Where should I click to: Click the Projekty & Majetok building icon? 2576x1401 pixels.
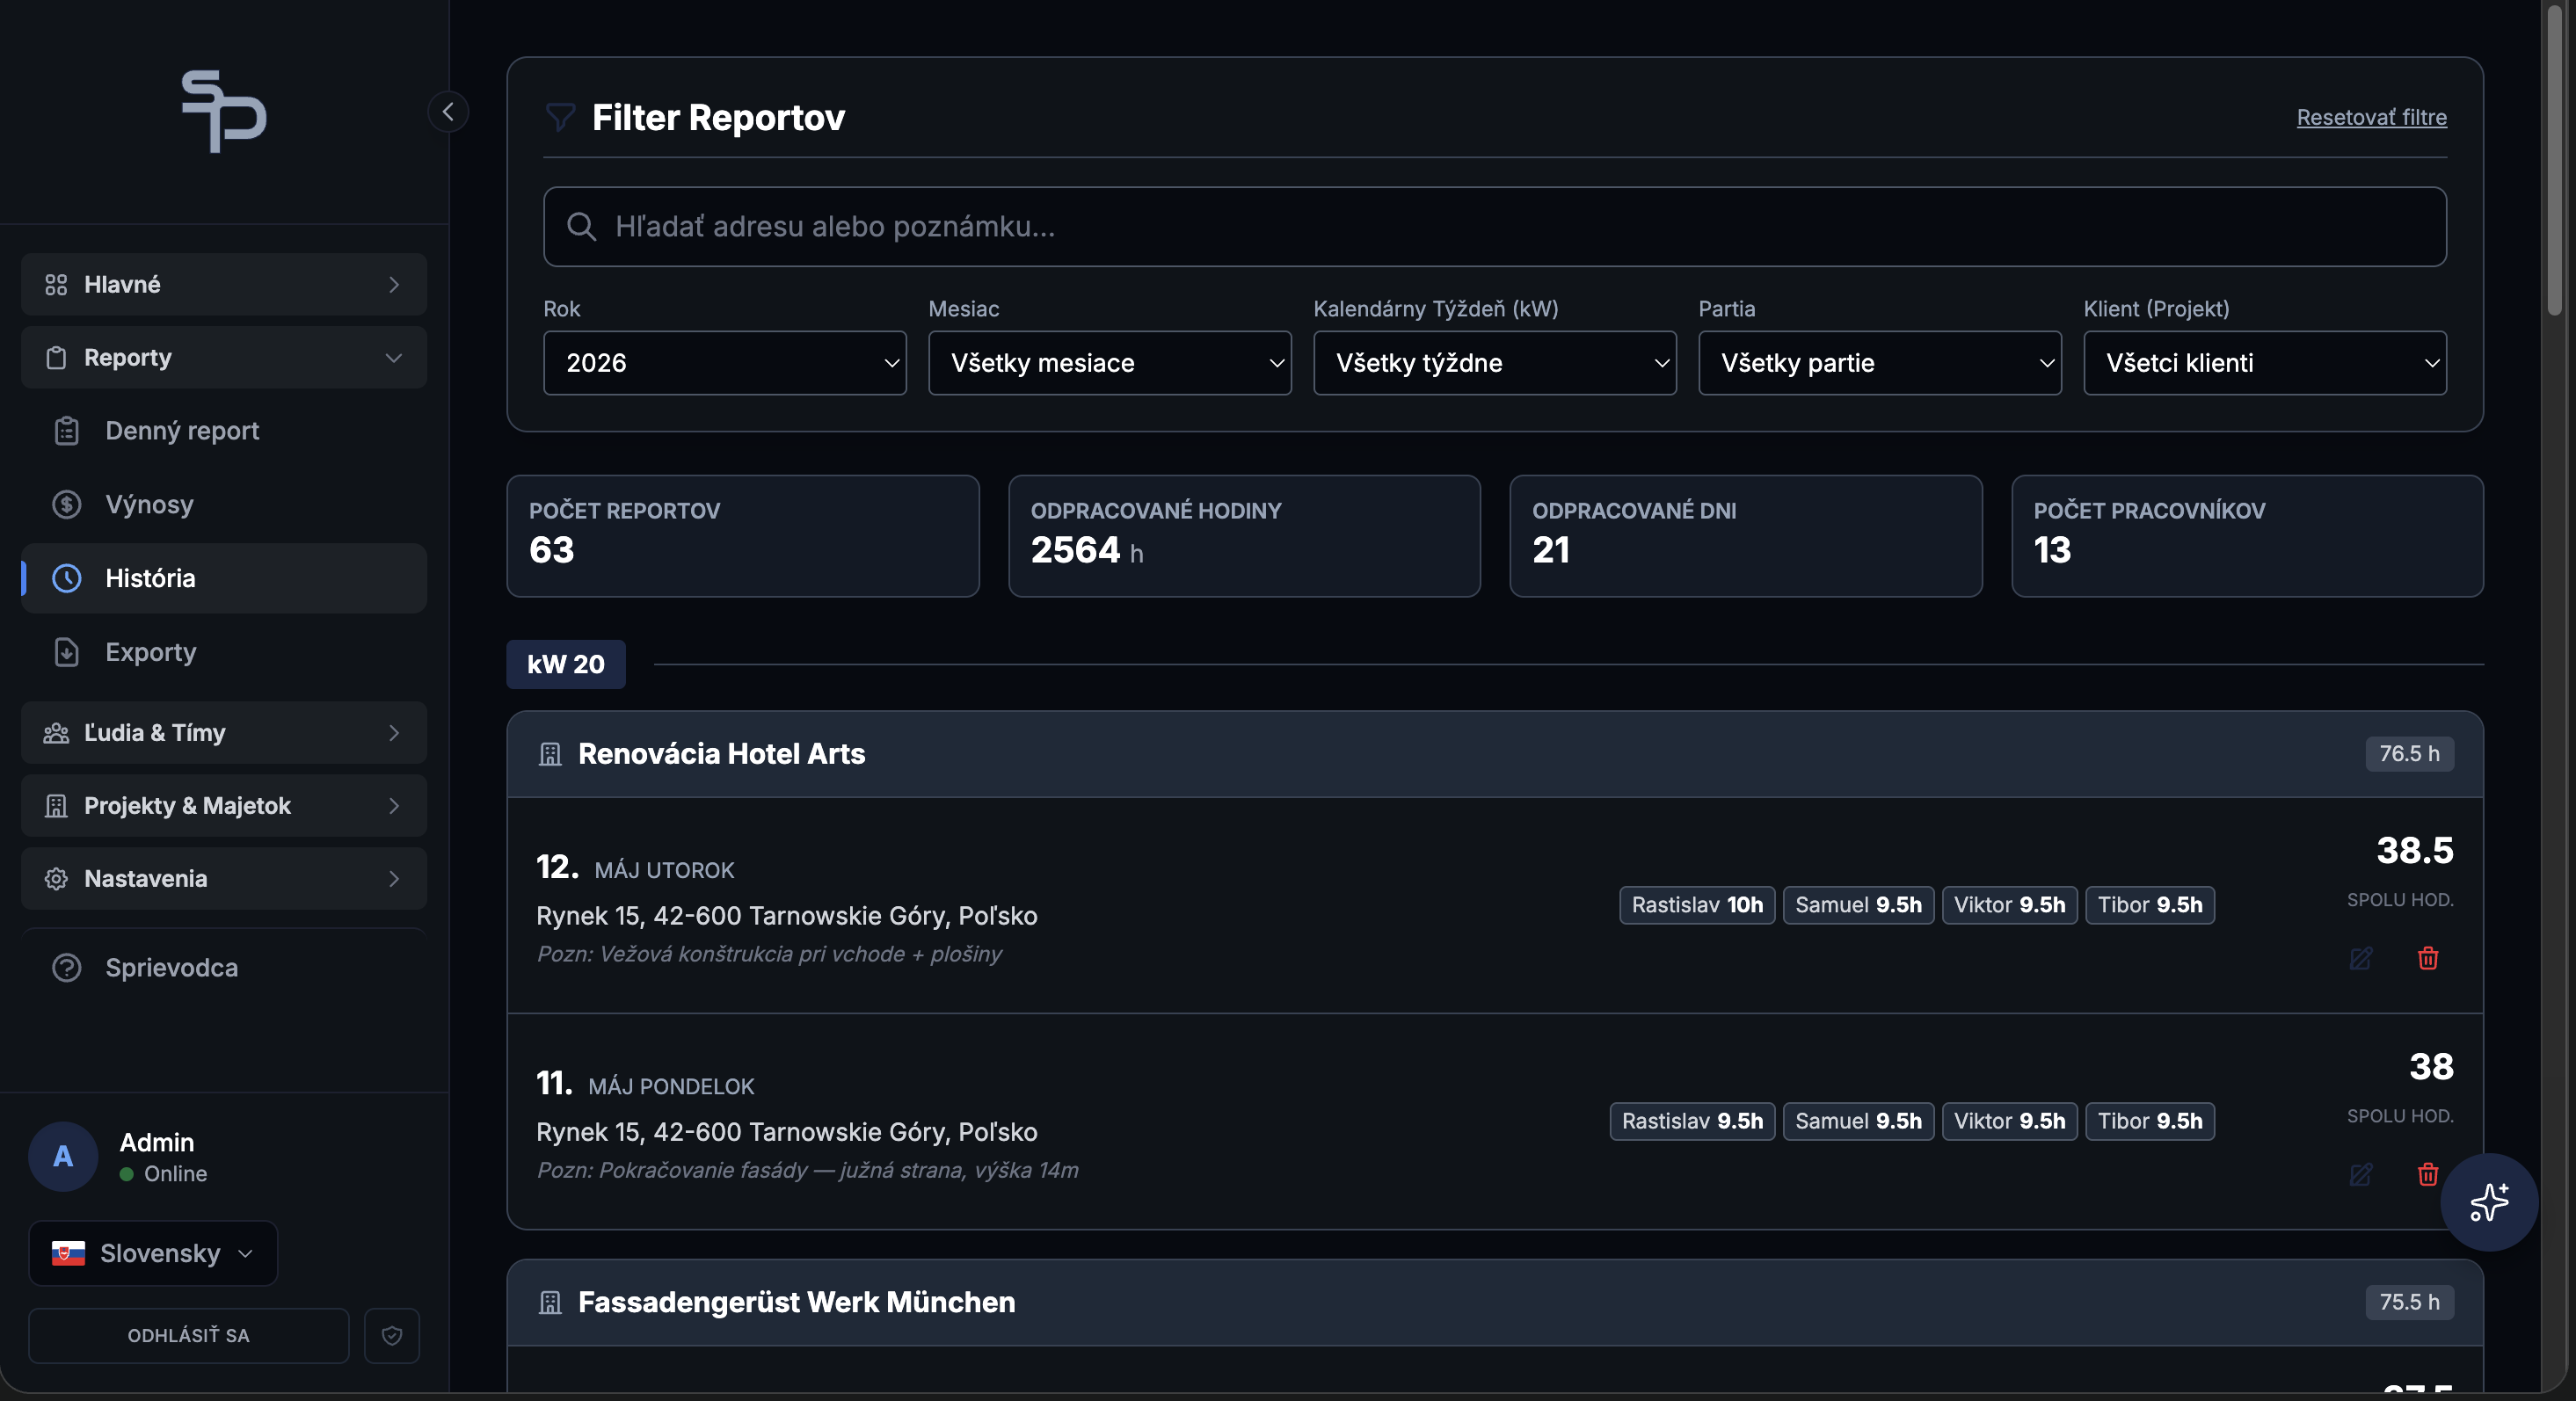56,806
